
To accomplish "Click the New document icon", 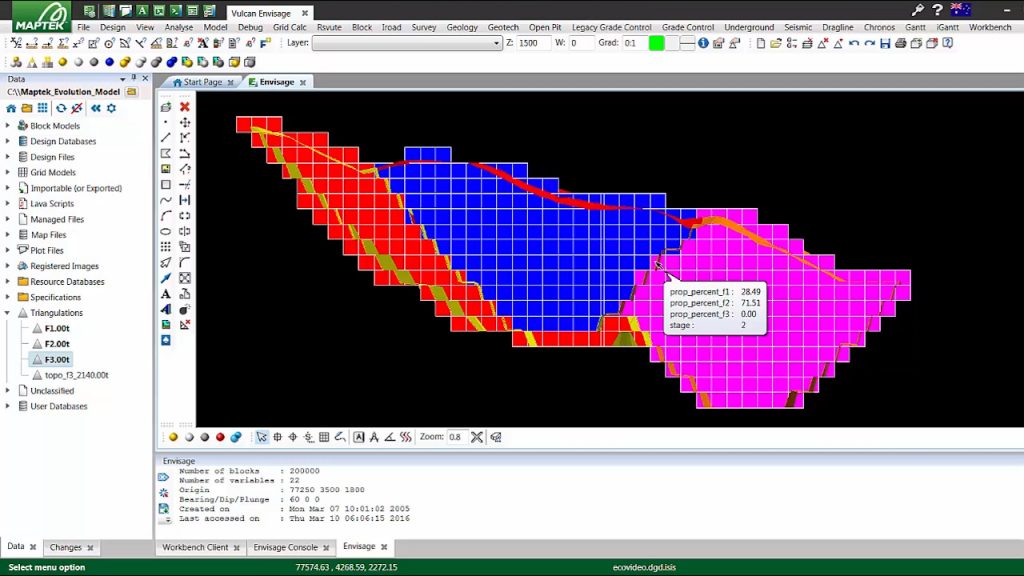I will coord(760,43).
